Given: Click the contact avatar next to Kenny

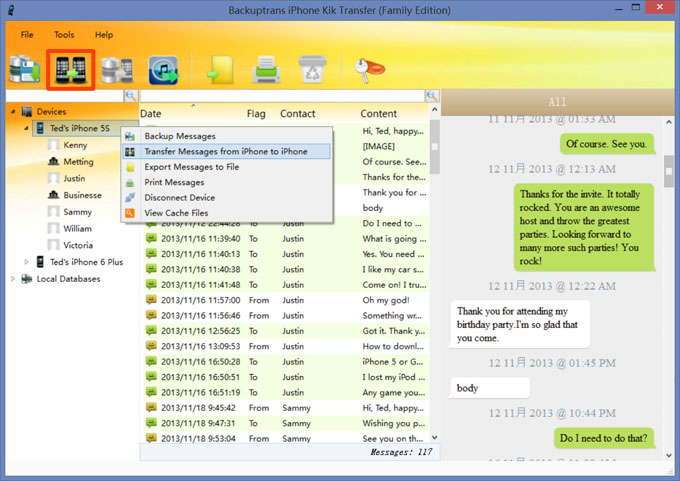Looking at the screenshot, I should [x=53, y=145].
